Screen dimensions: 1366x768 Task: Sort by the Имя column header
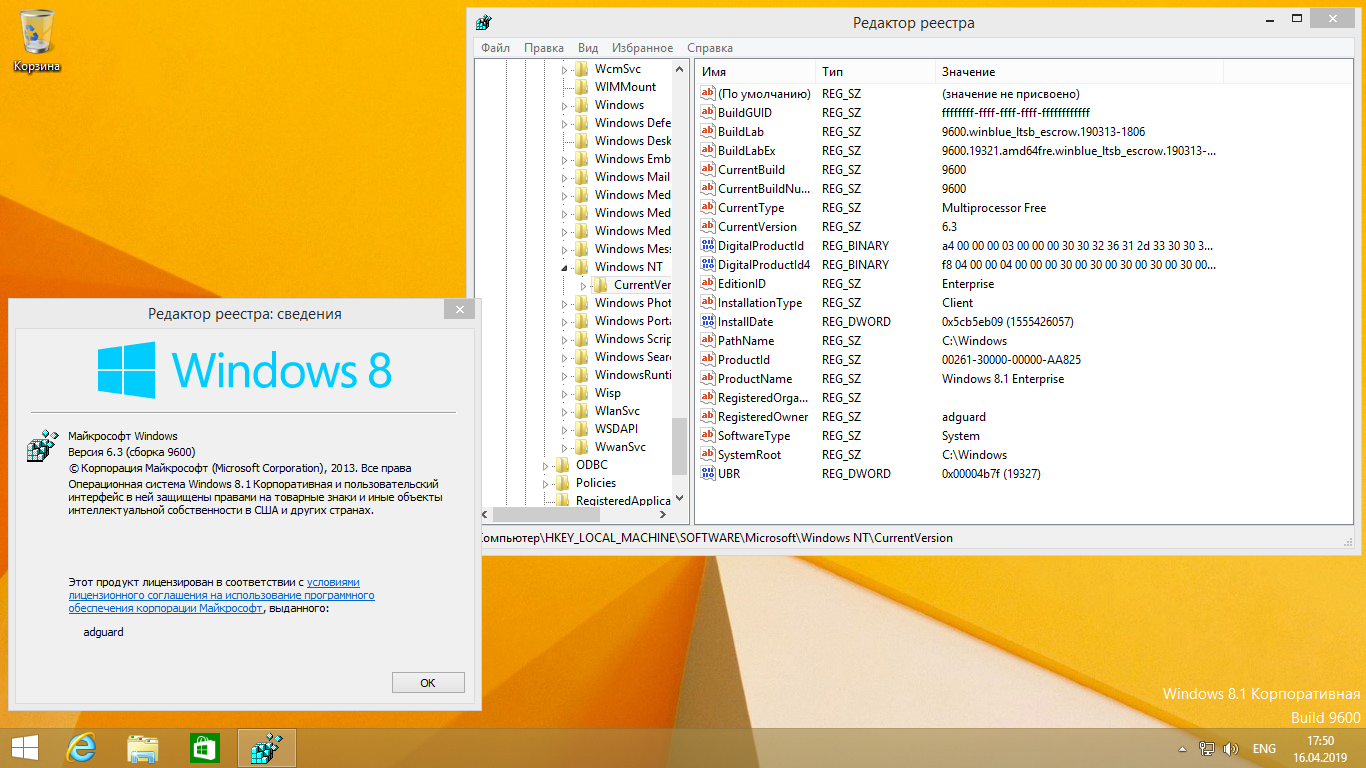(755, 72)
